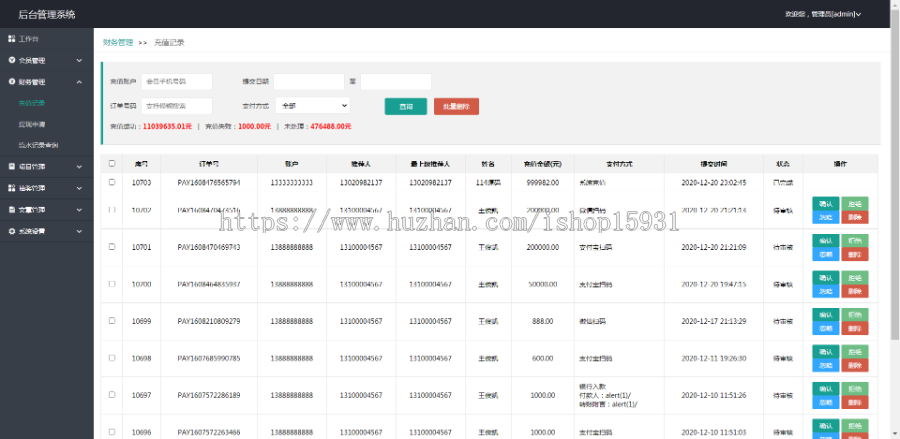Open the 支付方式 payment method dropdown
The height and width of the screenshot is (439, 900).
(313, 105)
